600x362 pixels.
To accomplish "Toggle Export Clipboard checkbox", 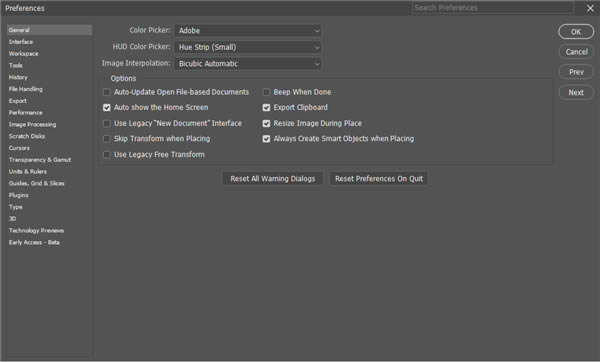I will pos(266,108).
